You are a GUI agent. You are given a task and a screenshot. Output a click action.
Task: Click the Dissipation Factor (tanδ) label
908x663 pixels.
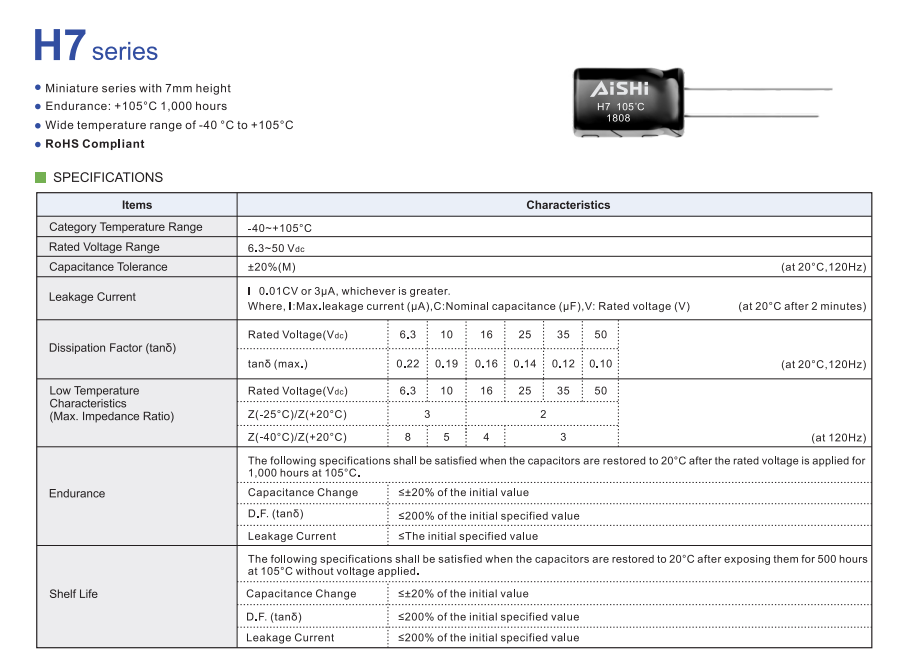coord(112,348)
